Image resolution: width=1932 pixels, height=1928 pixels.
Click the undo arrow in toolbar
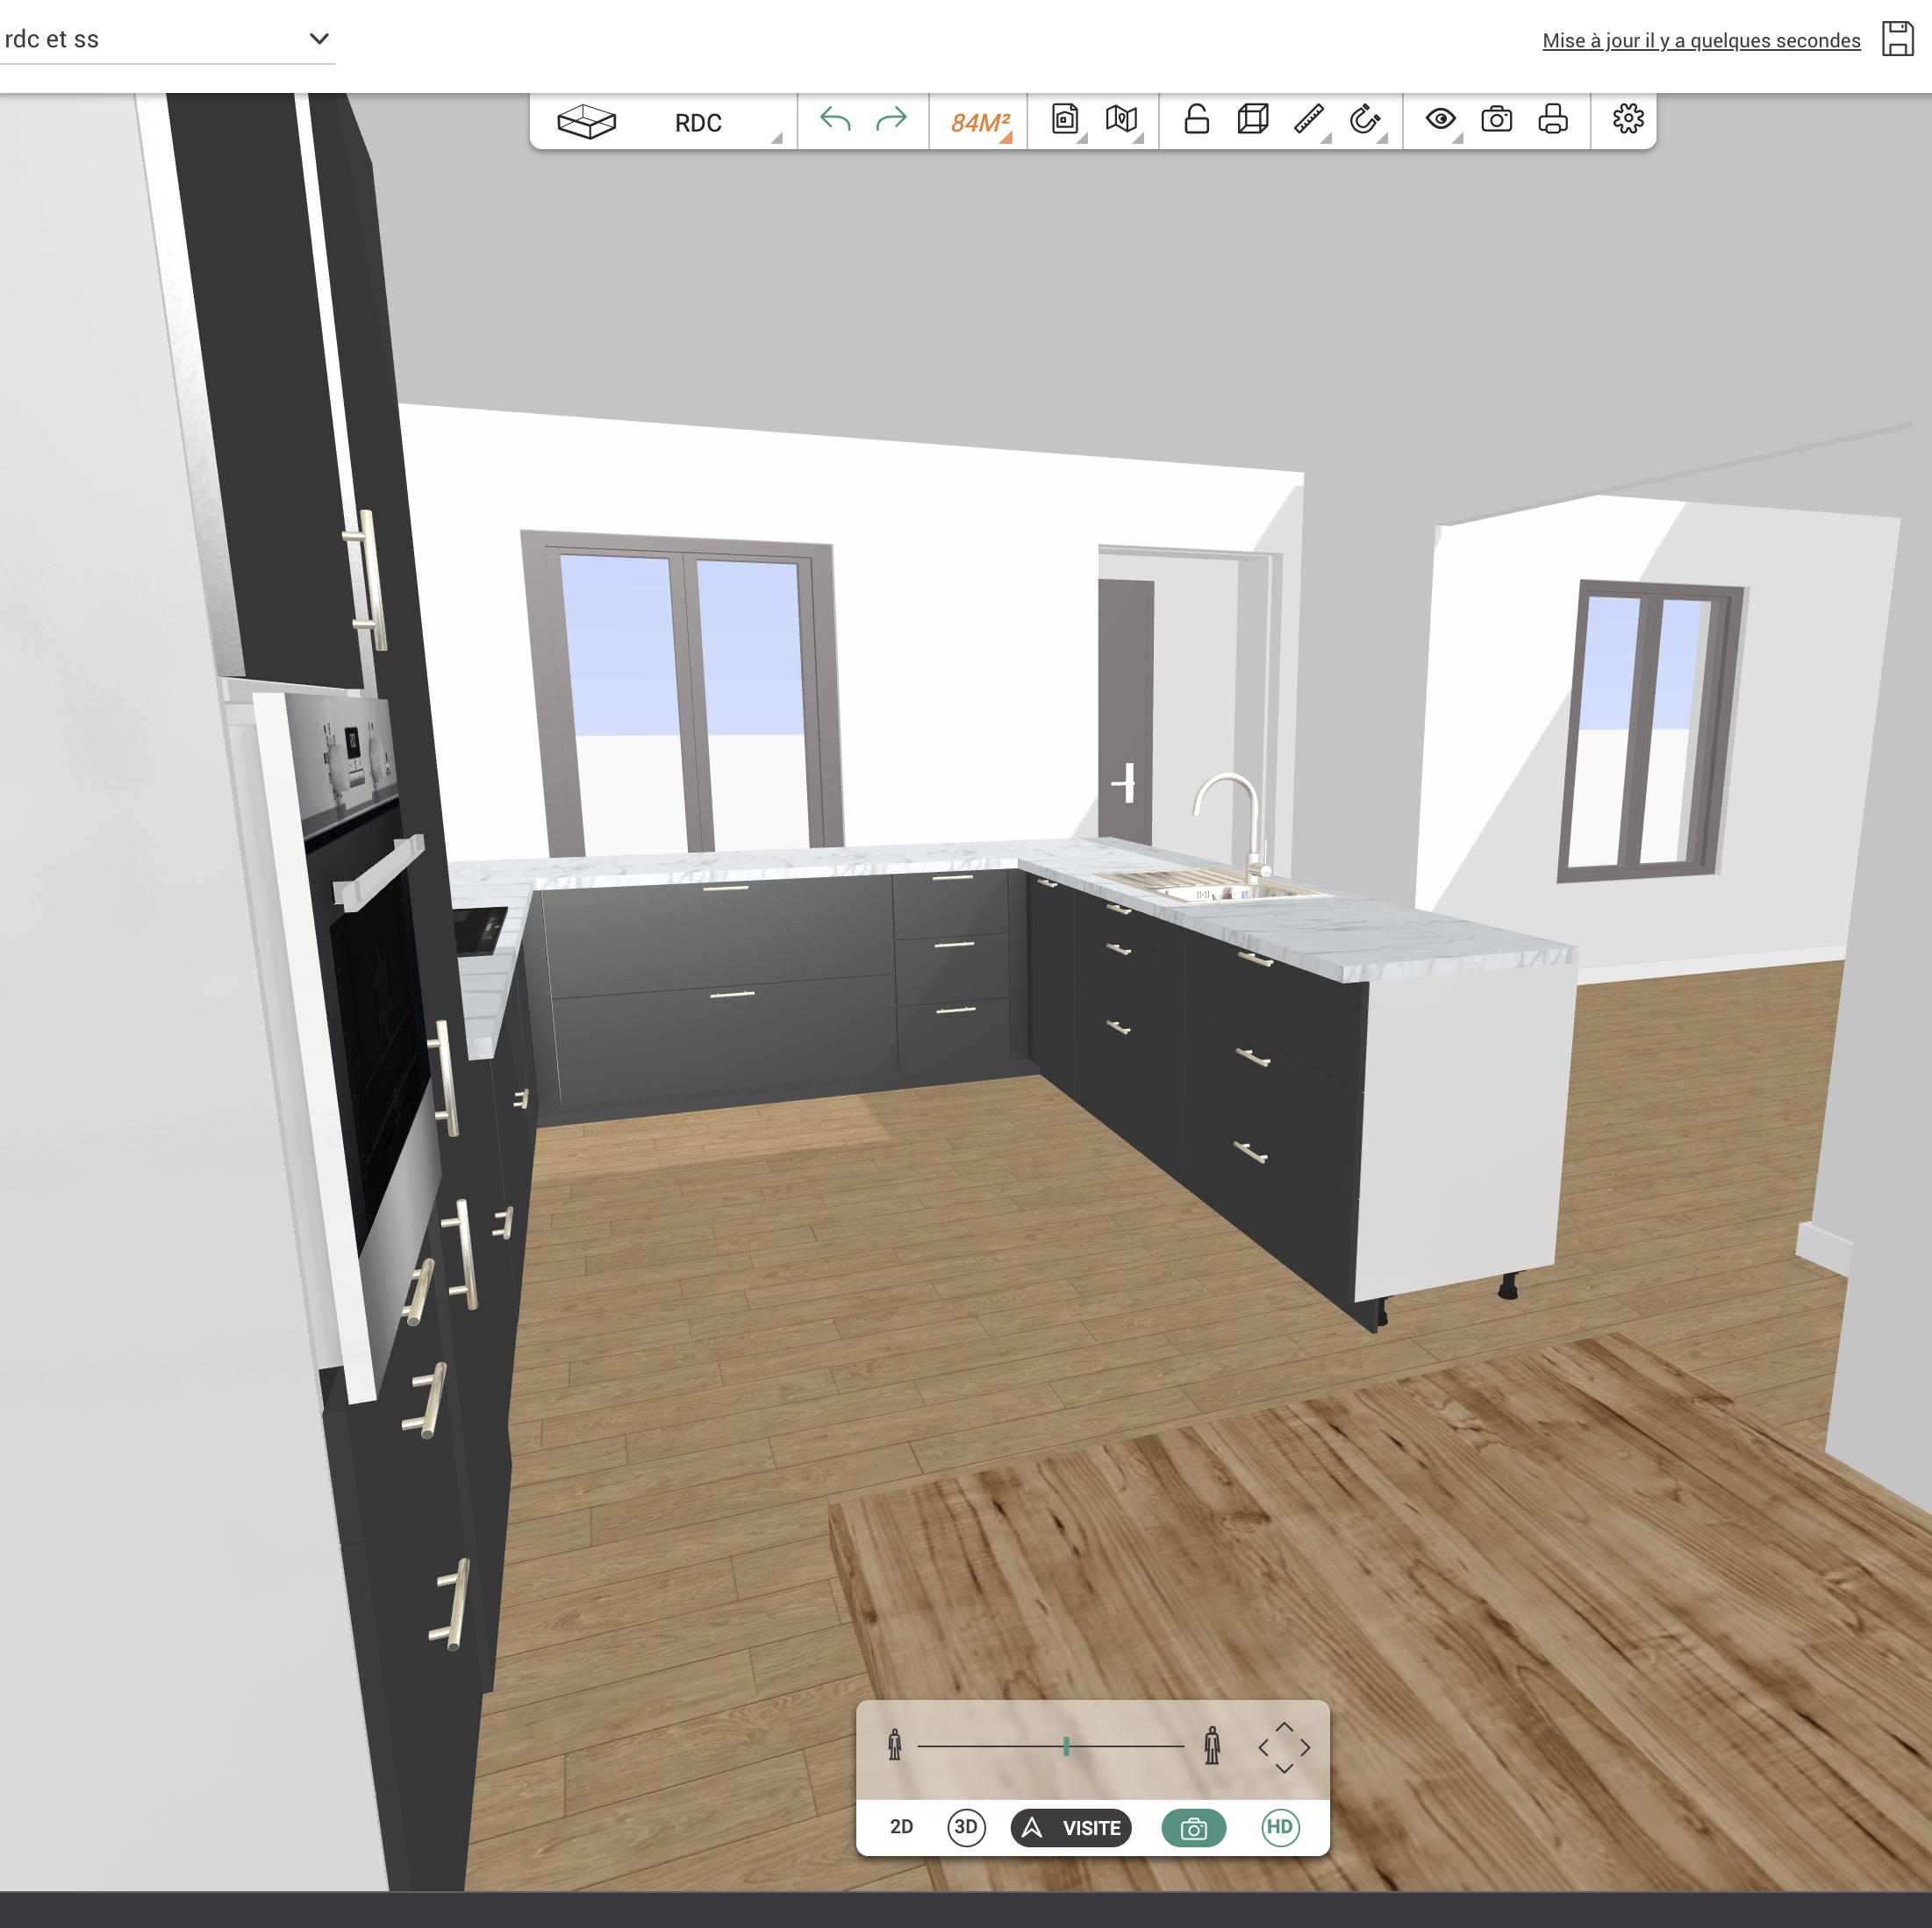(x=835, y=120)
